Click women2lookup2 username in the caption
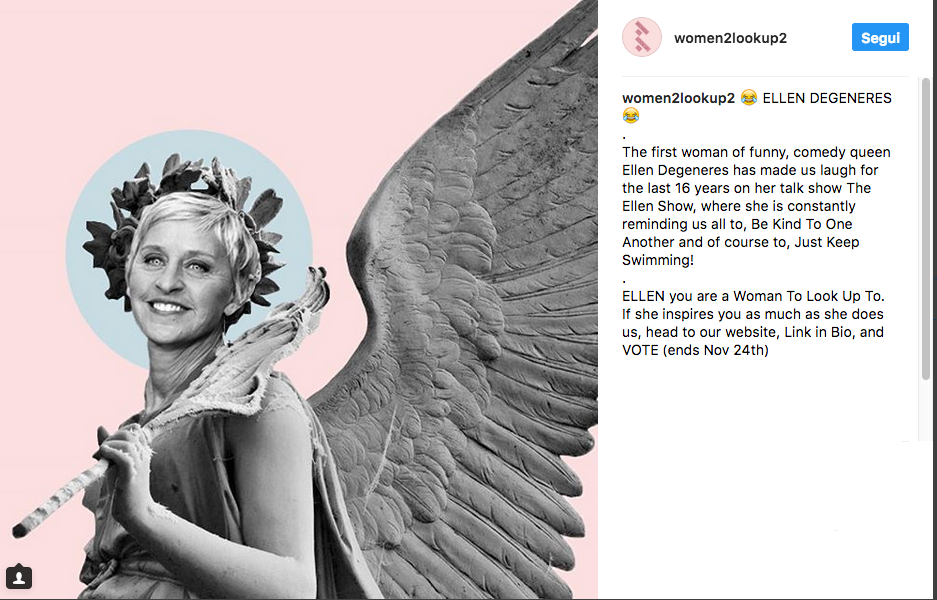937x600 pixels. pos(678,98)
